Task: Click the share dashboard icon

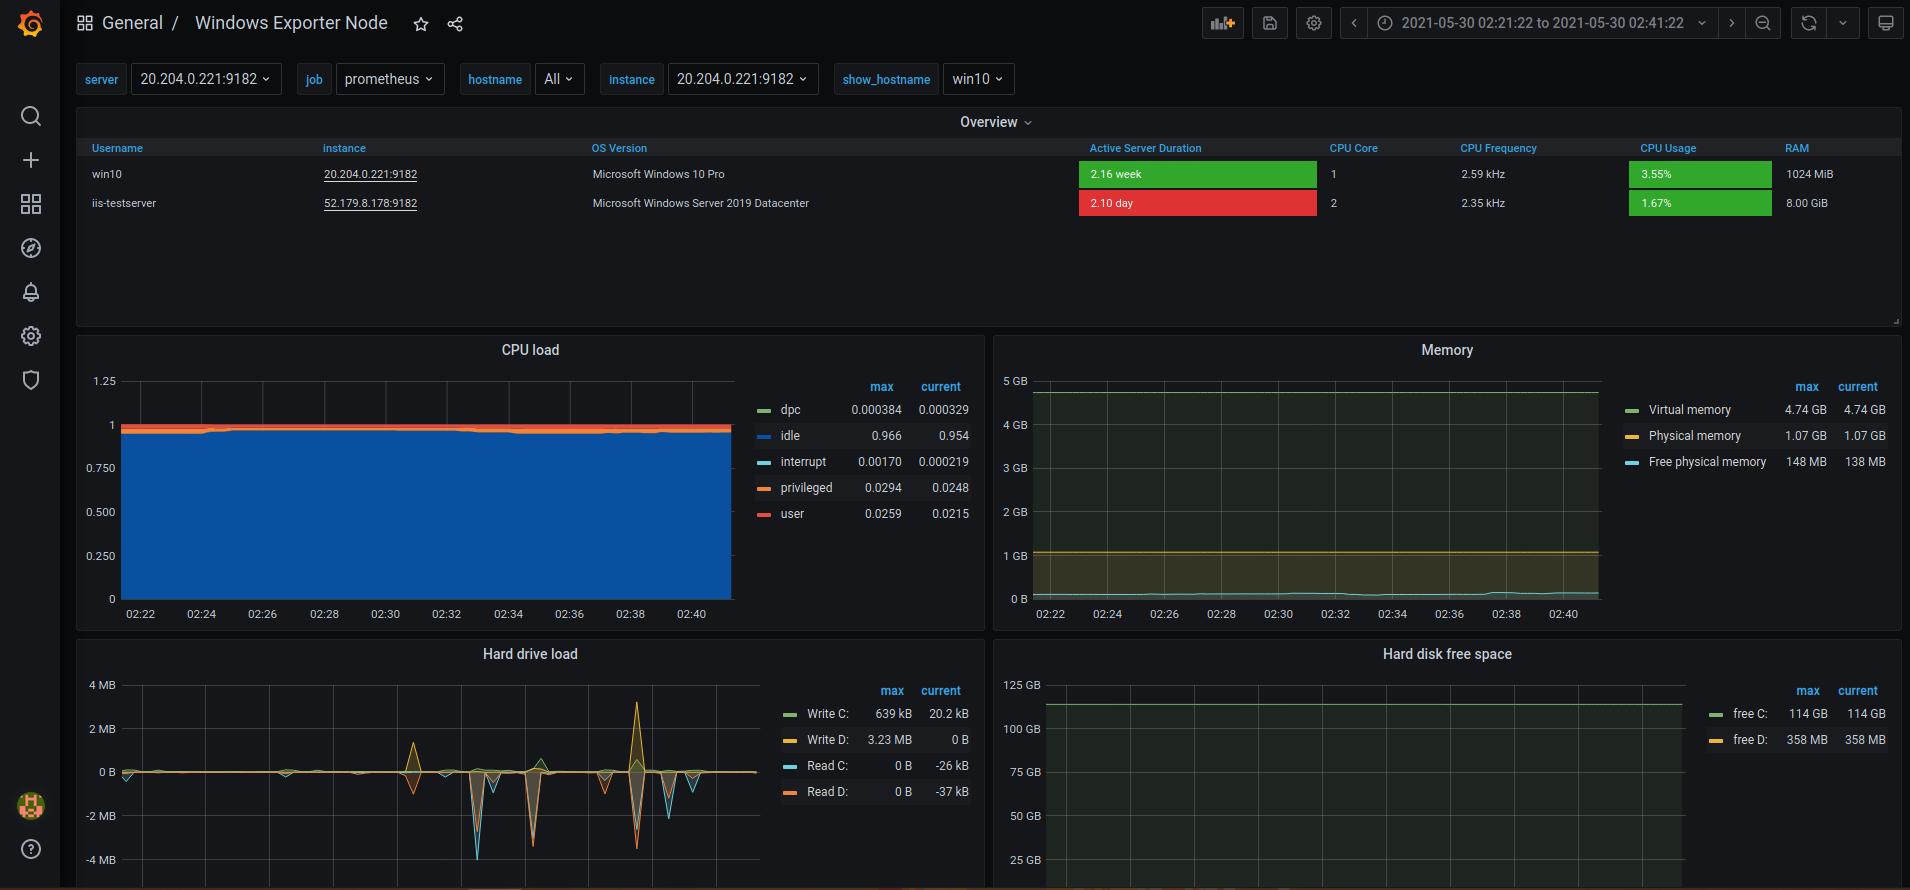Action: (455, 24)
